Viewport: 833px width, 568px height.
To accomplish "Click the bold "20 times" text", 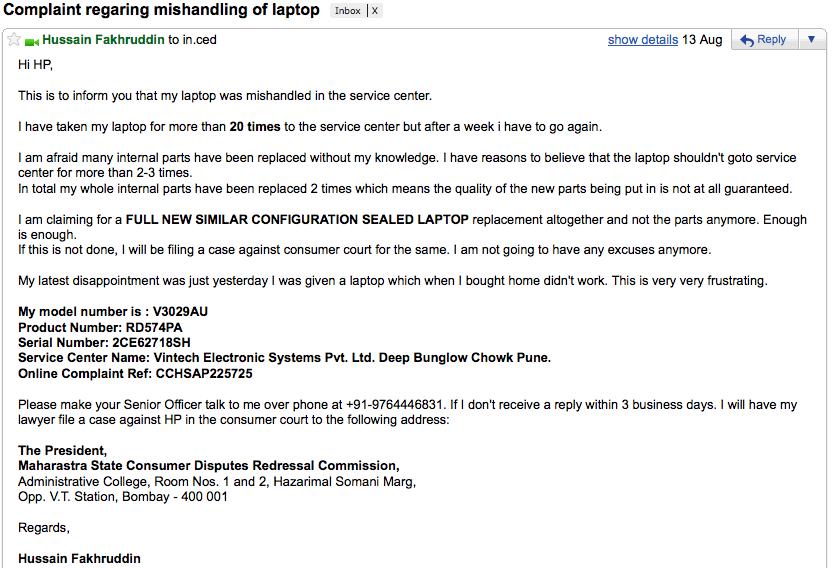I will click(255, 127).
